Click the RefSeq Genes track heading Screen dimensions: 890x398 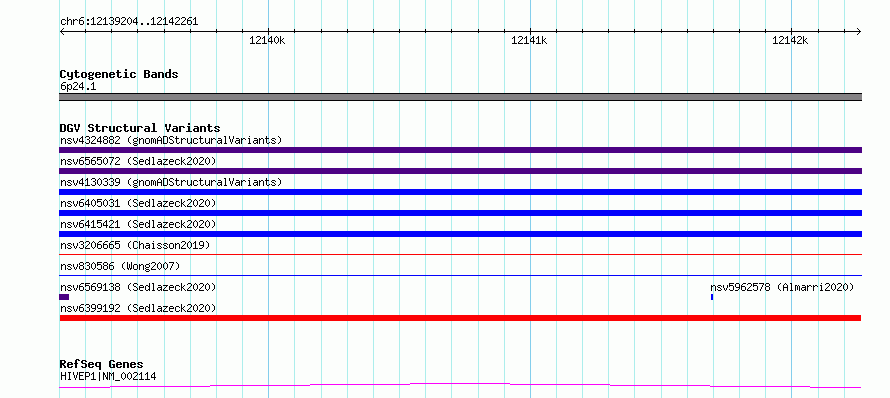point(102,364)
